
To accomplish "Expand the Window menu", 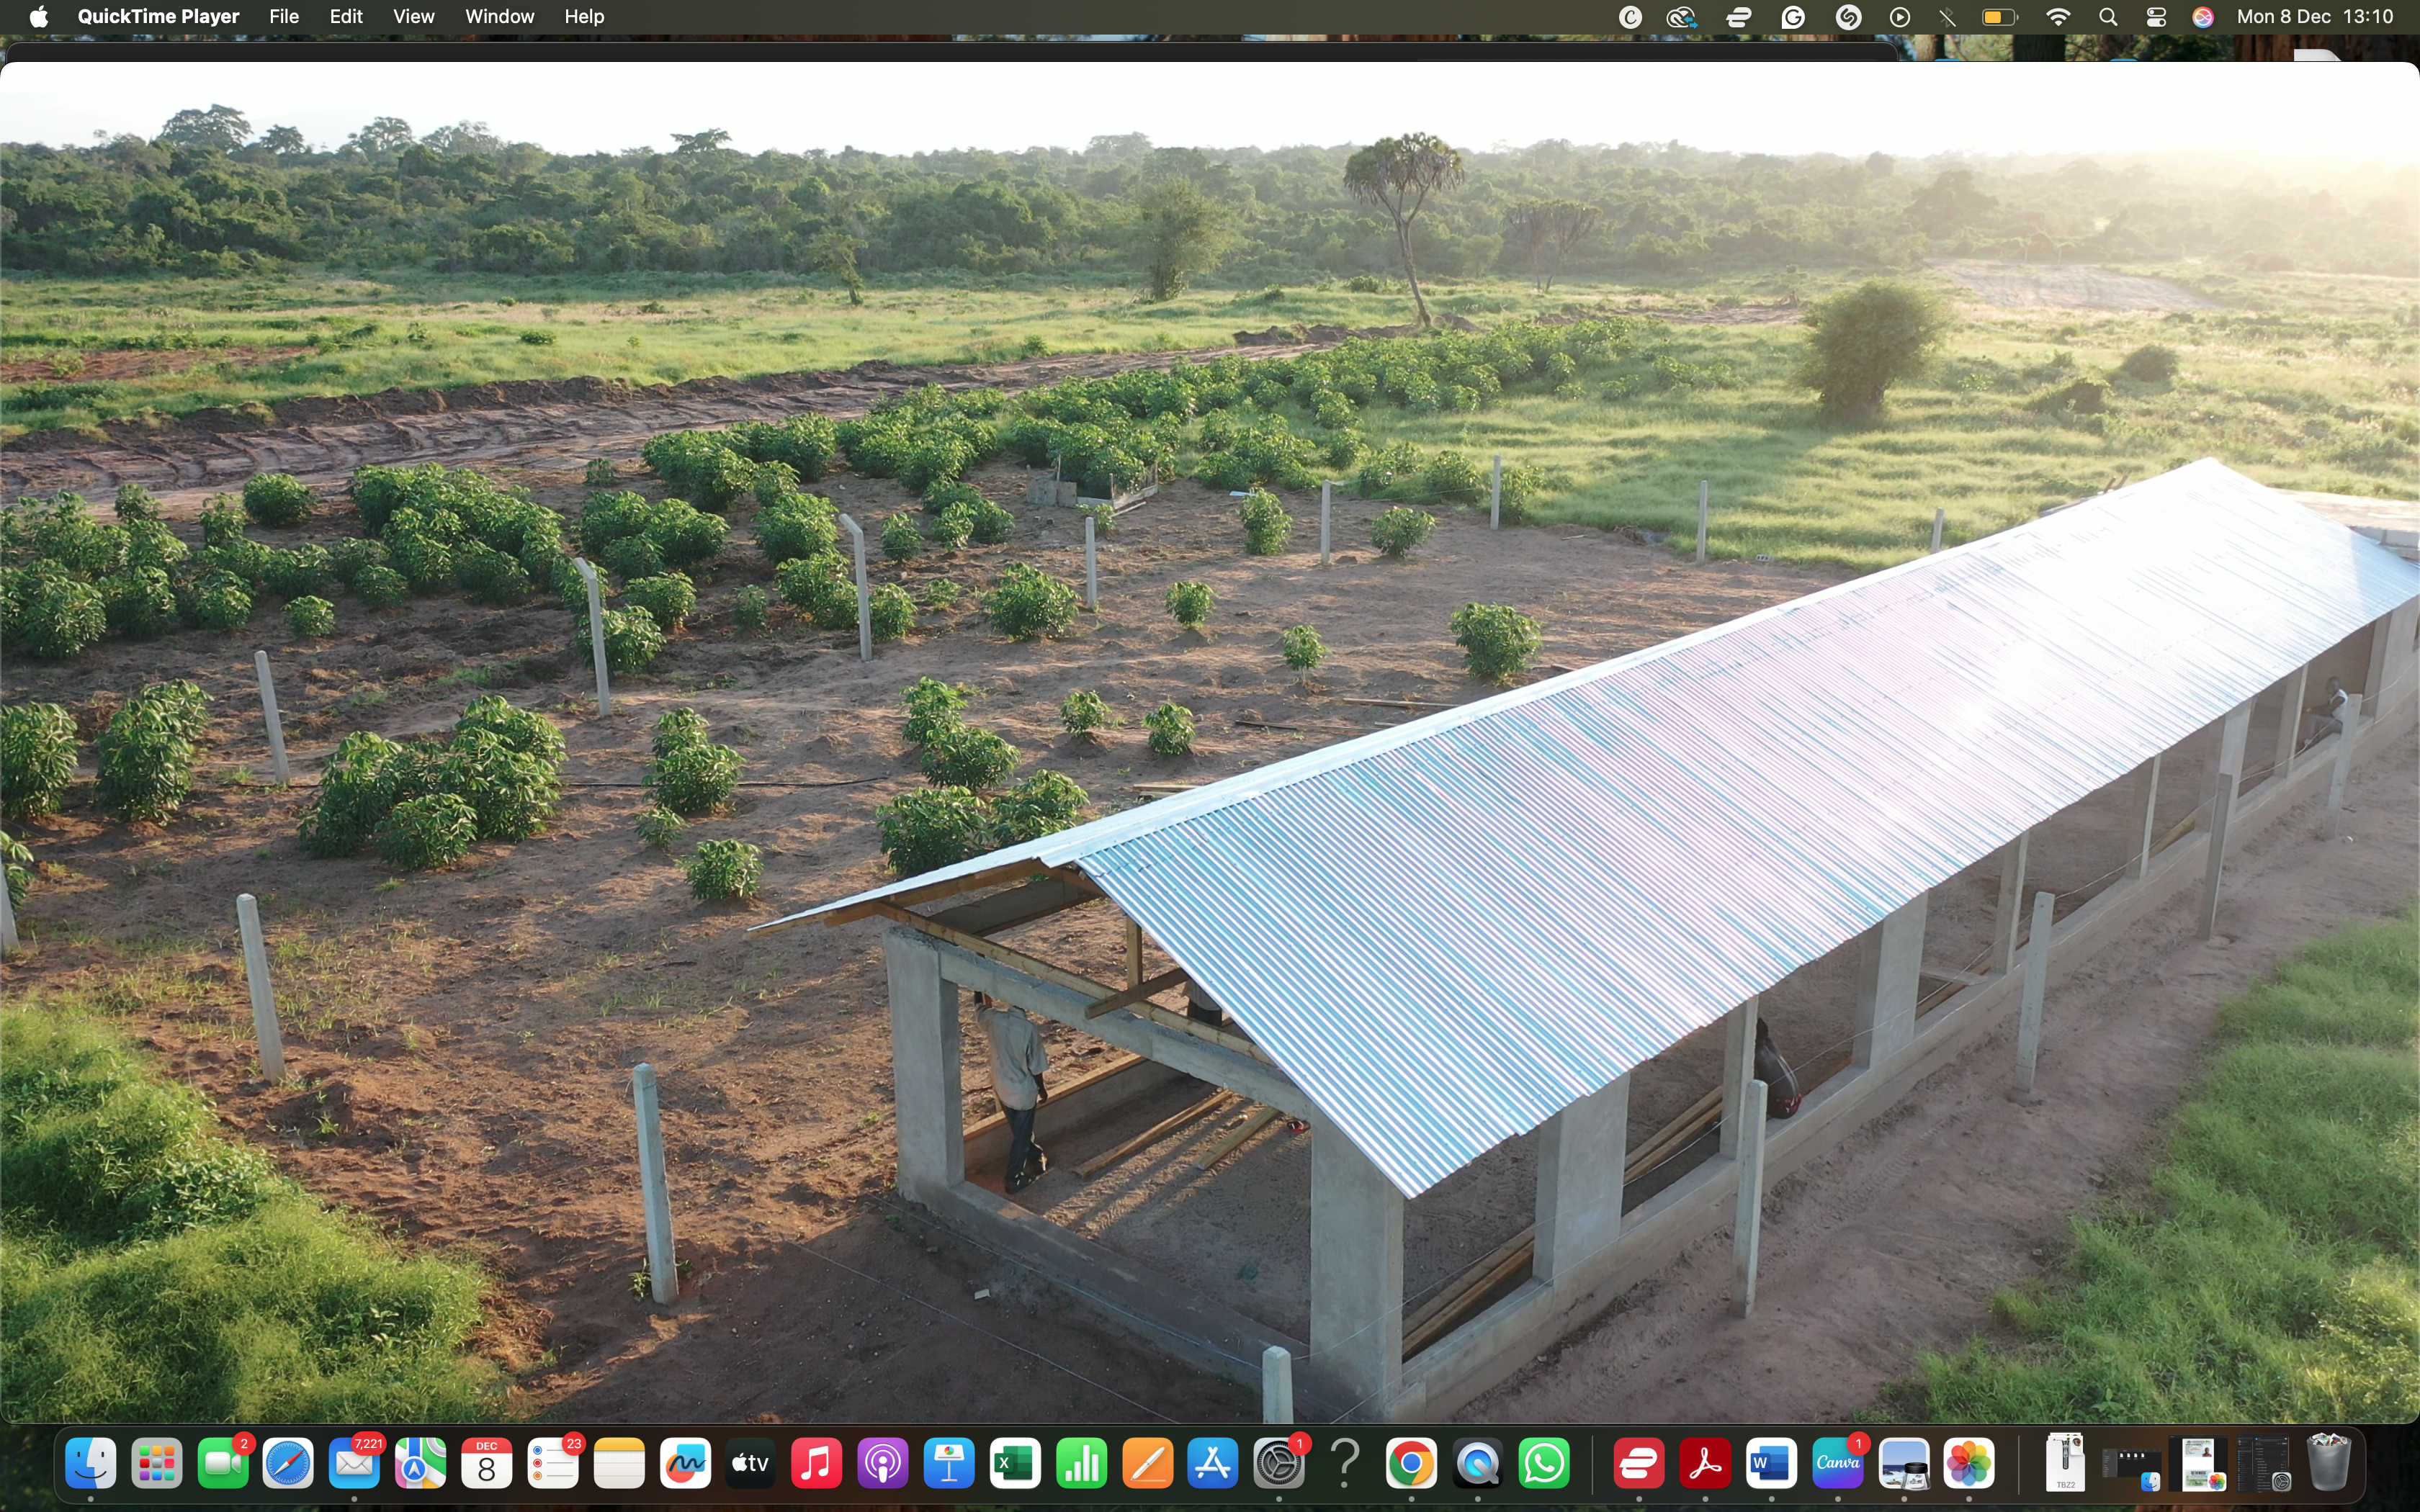I will pos(499,16).
